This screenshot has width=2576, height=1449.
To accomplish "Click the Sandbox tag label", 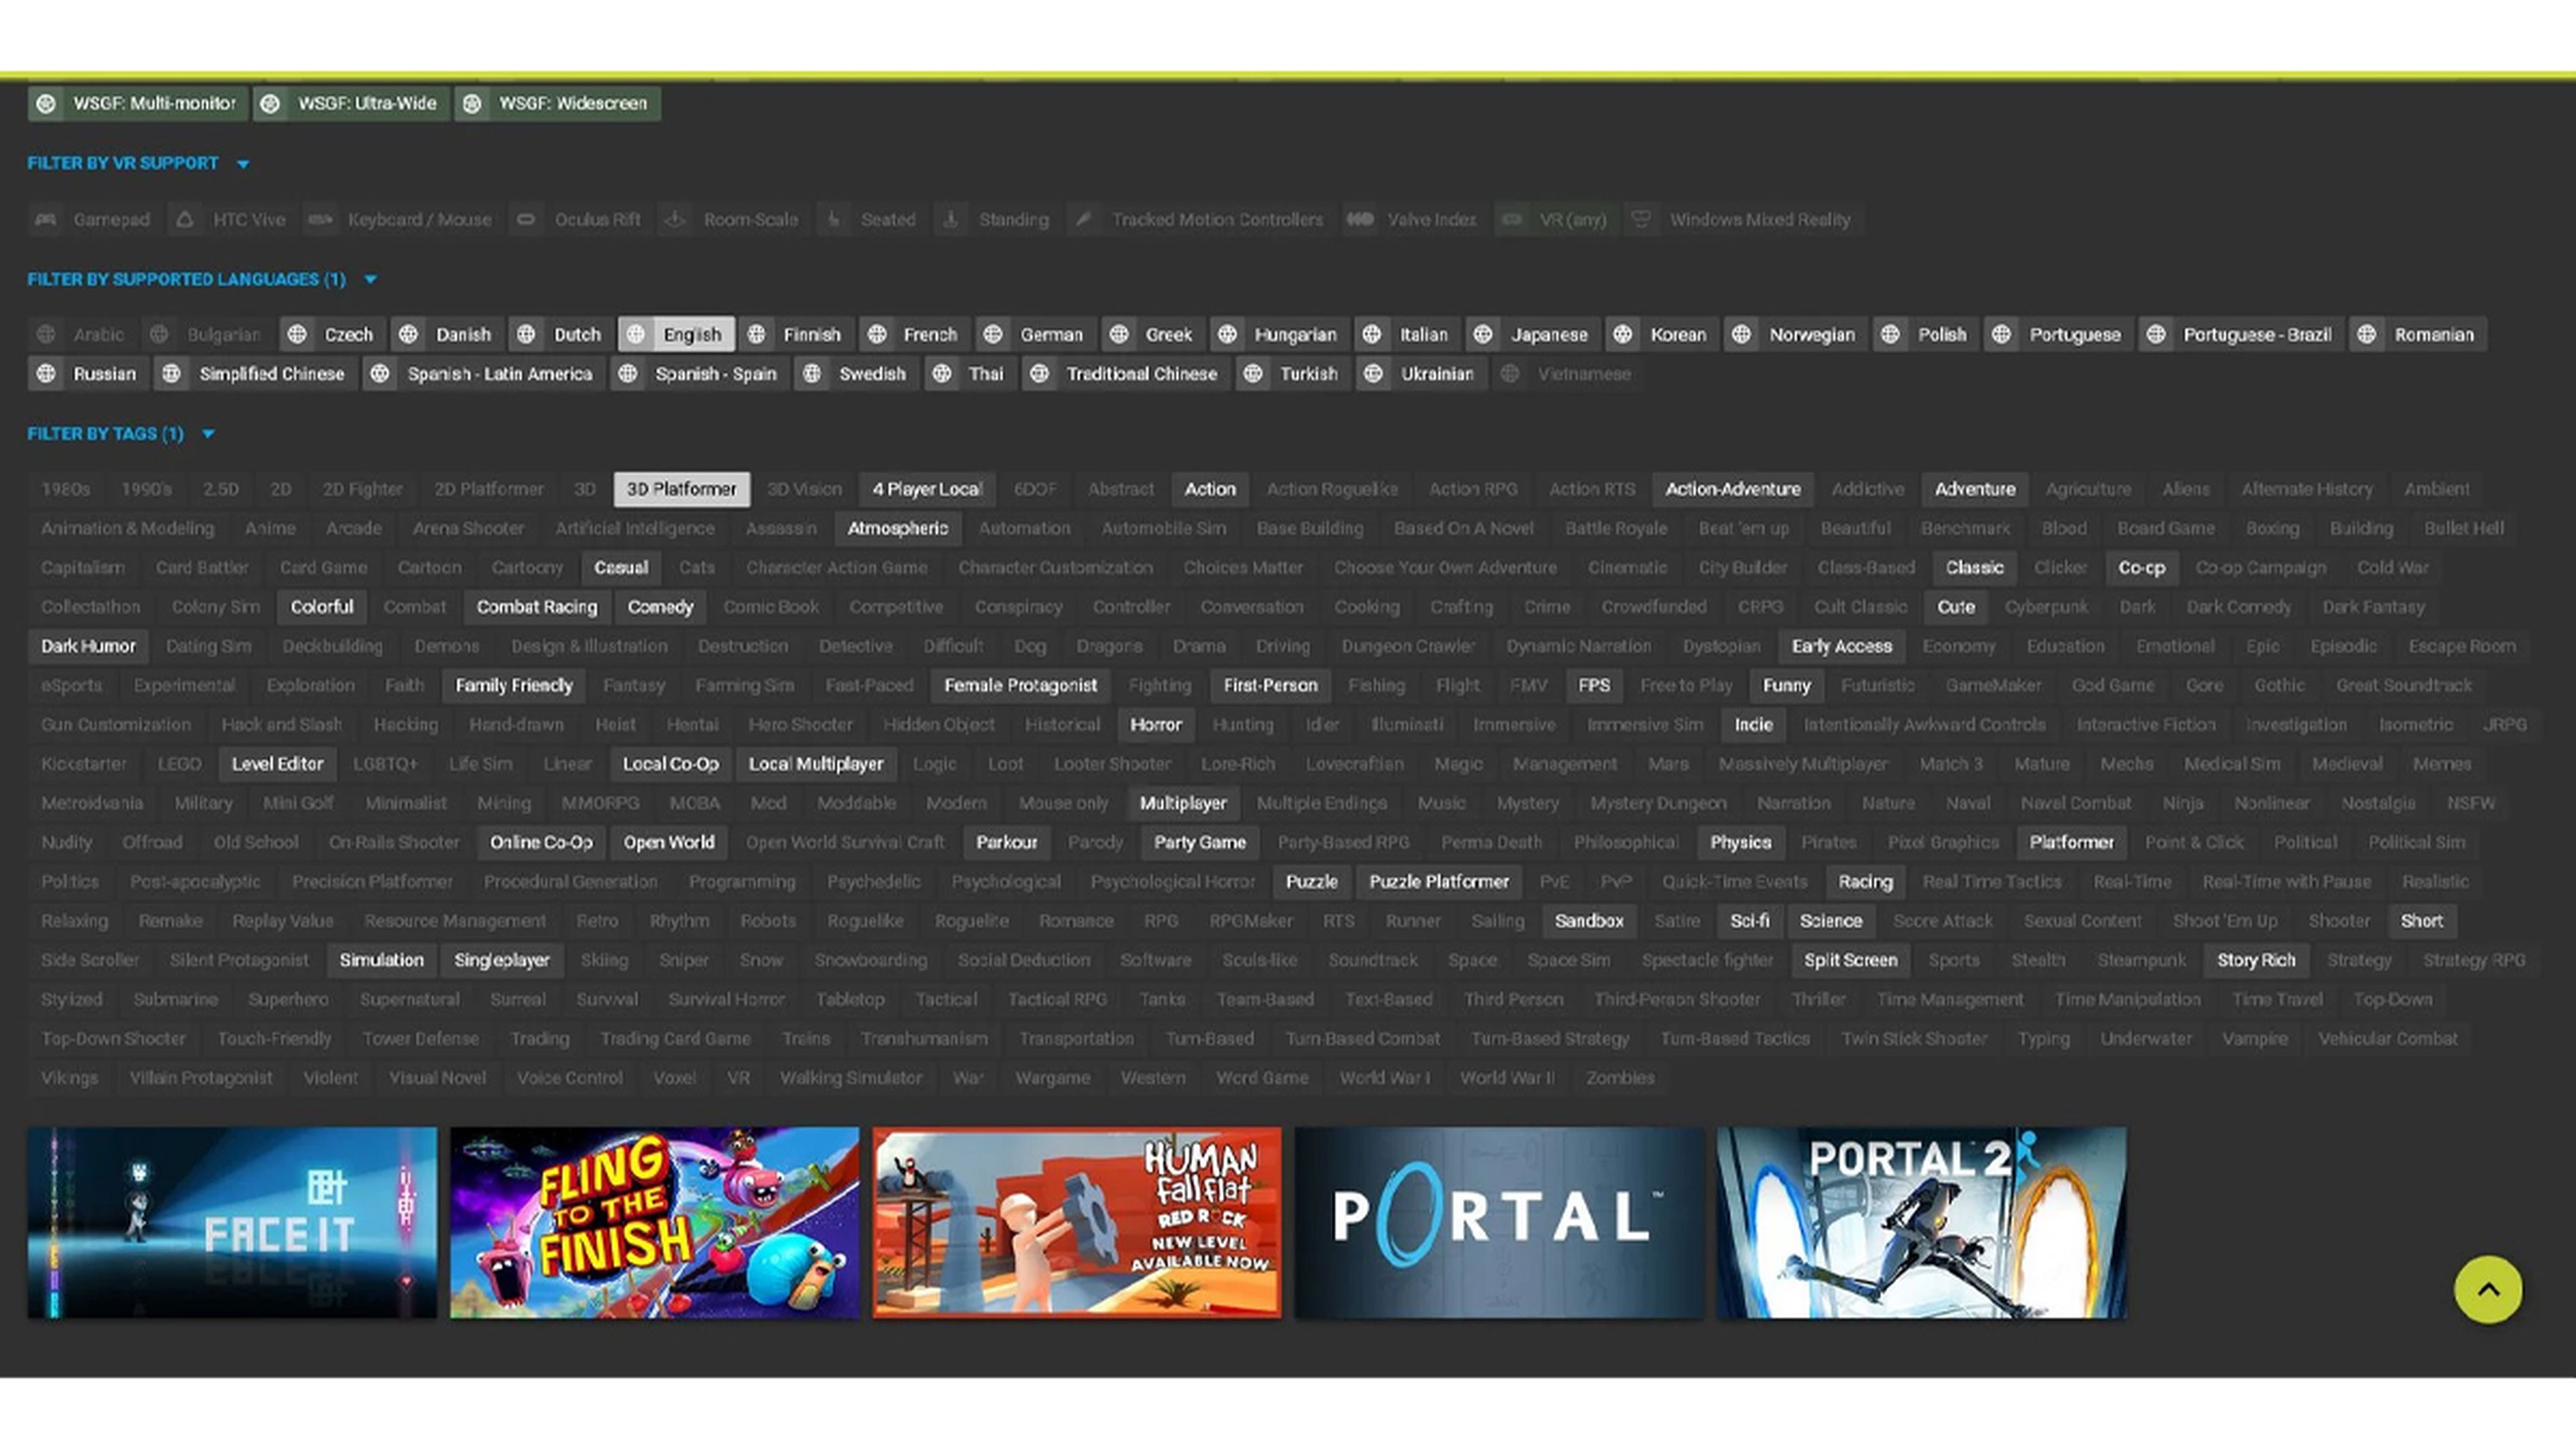I will pyautogui.click(x=1587, y=920).
